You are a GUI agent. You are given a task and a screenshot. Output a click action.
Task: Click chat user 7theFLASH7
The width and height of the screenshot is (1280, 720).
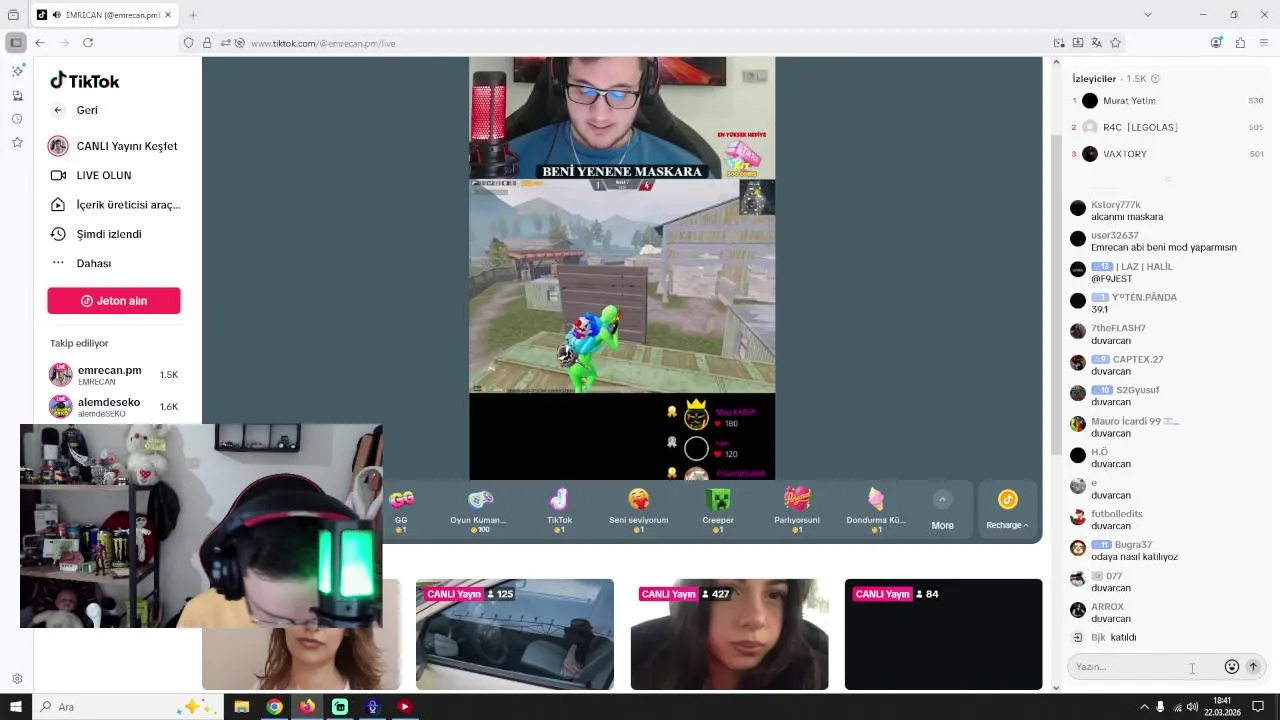click(x=1118, y=328)
